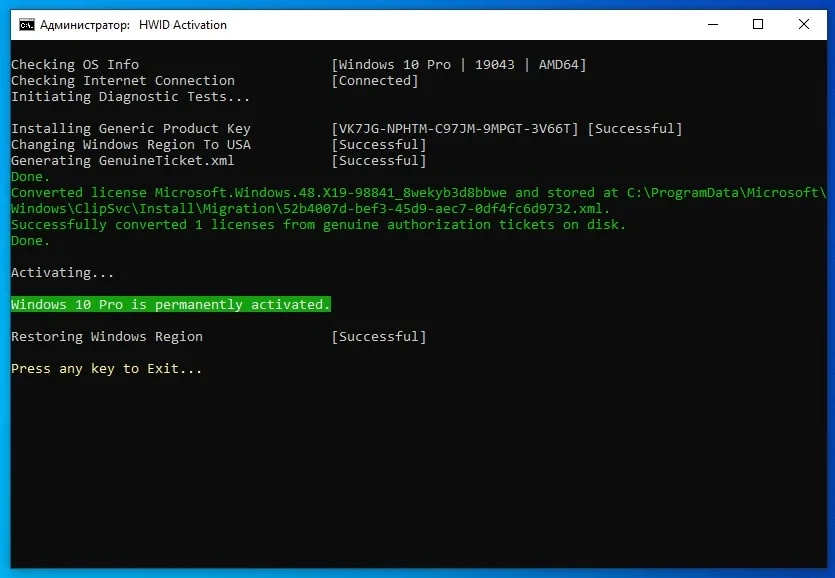Click 'Checking Internet Connection' line
This screenshot has width=835, height=578.
[123, 80]
